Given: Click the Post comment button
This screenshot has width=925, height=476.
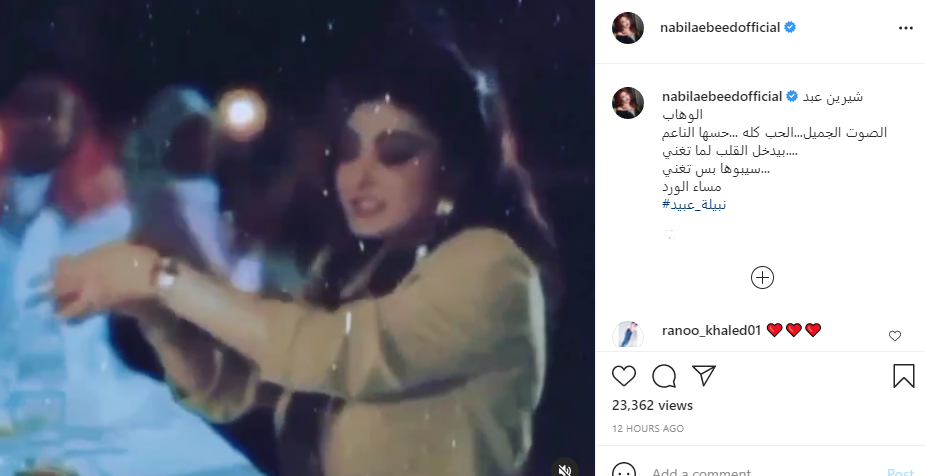Looking at the screenshot, I should (x=900, y=471).
